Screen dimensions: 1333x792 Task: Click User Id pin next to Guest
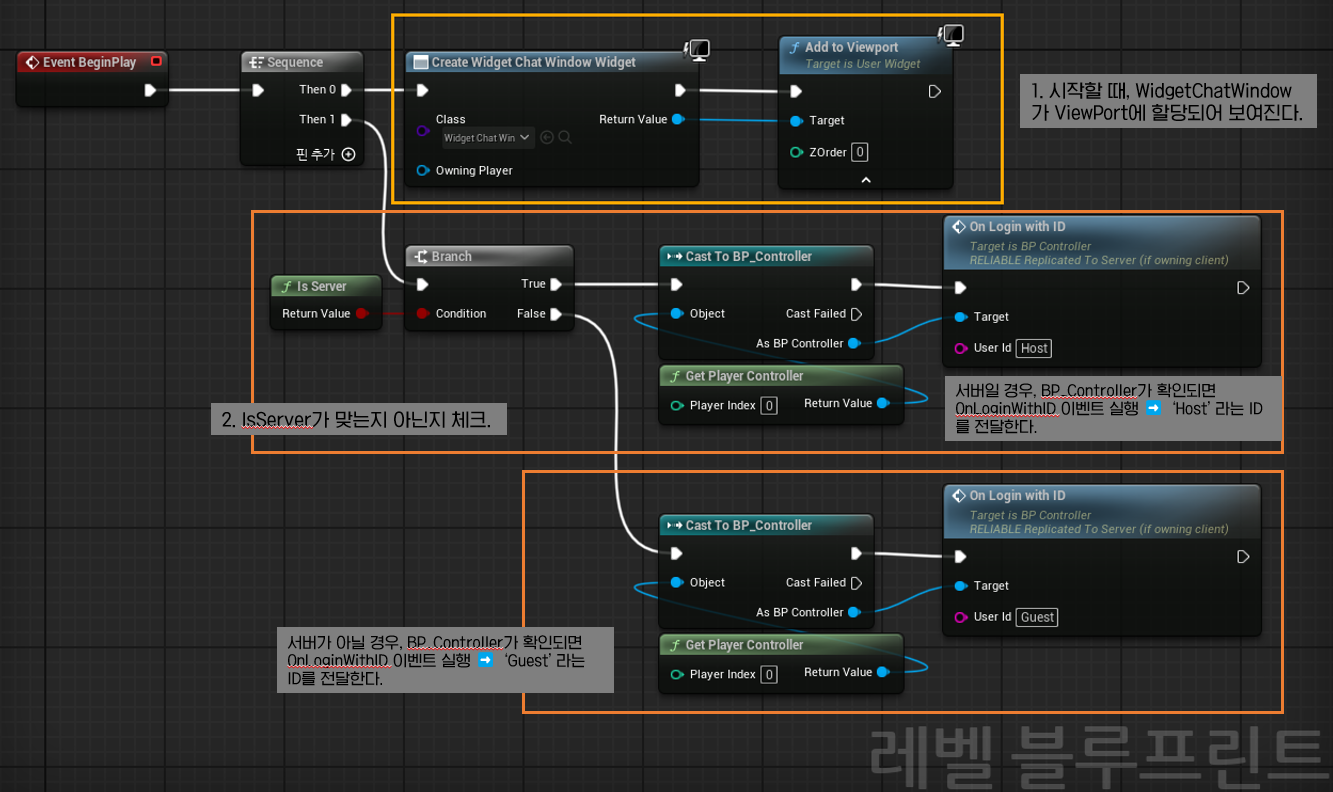(961, 617)
